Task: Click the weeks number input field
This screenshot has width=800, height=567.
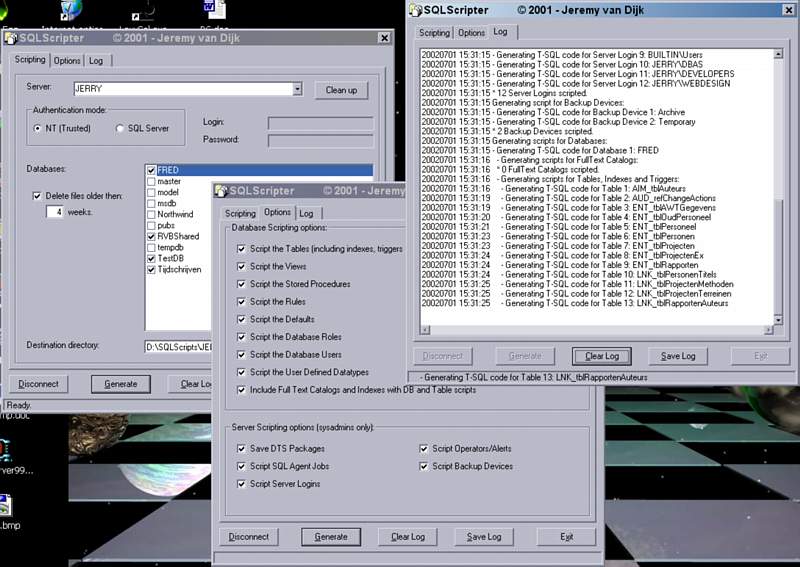Action: (55, 212)
